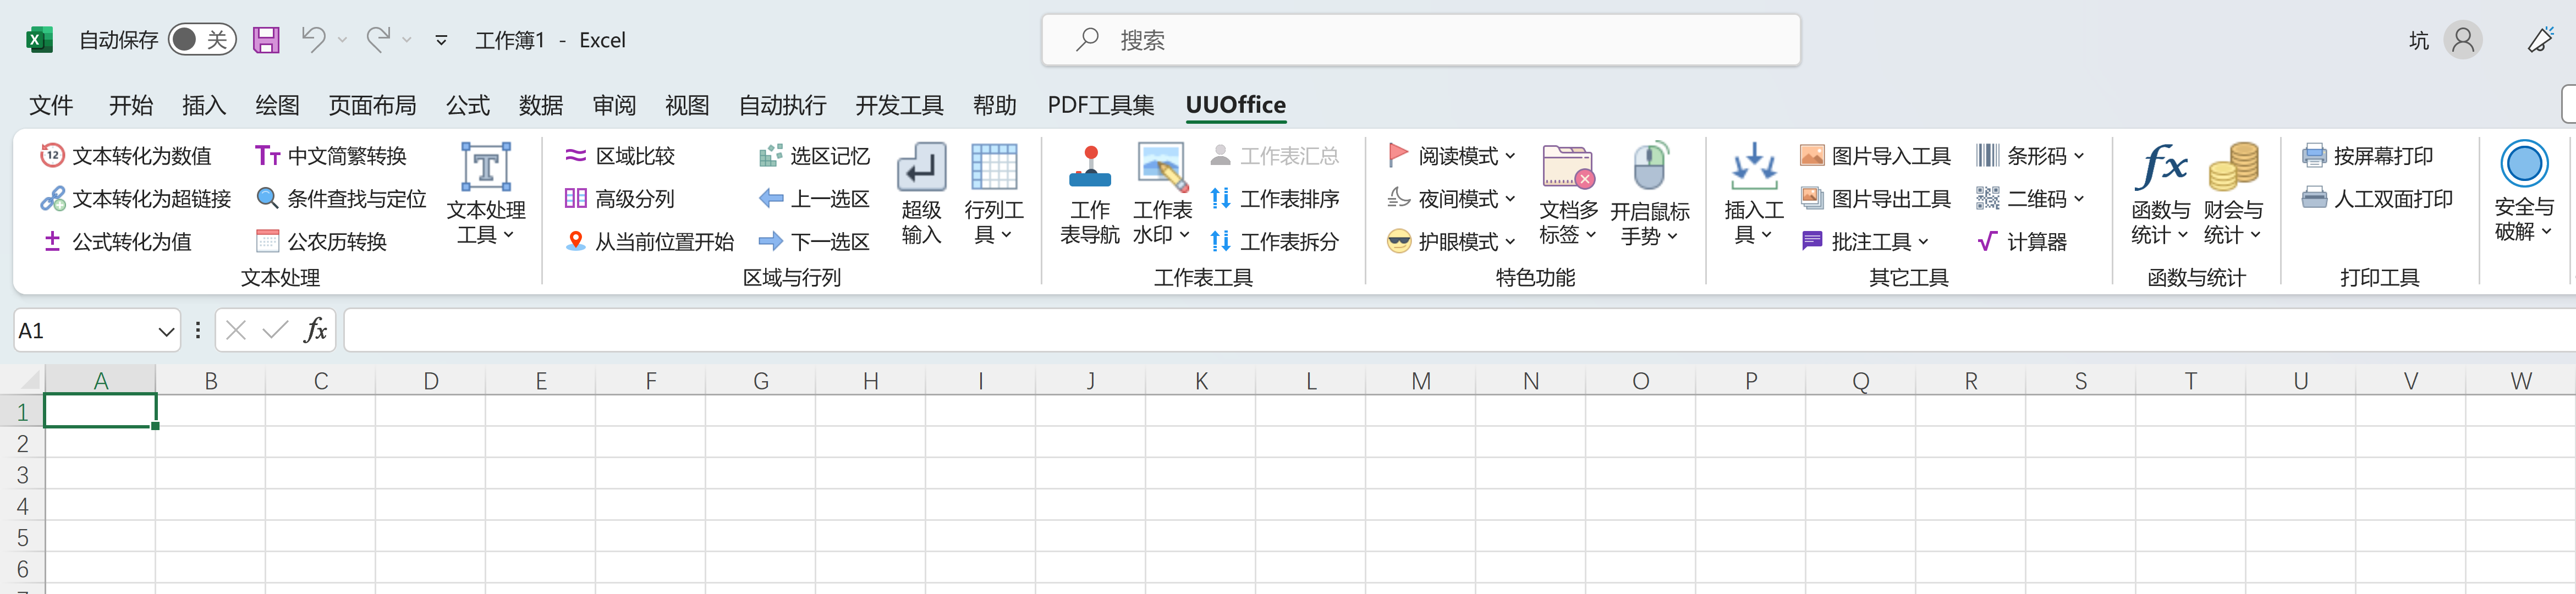Open the 文件 (File) menu
The width and height of the screenshot is (2576, 594).
click(x=51, y=105)
